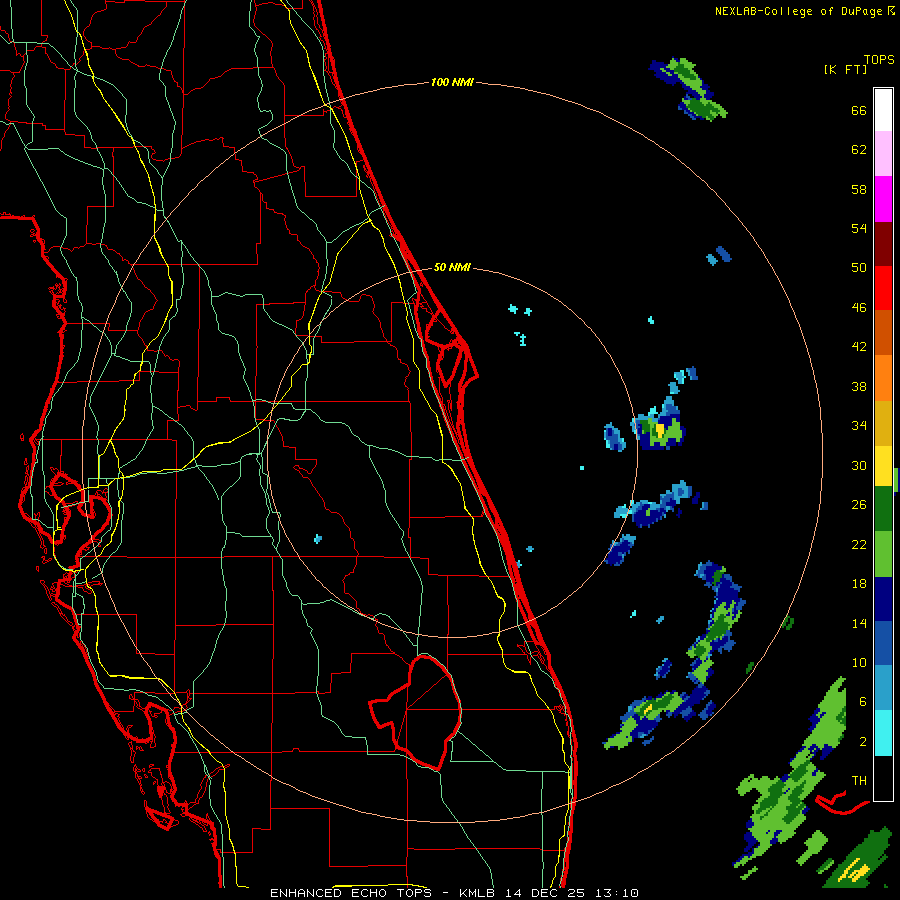Click the 100 NMI range ring label
Viewport: 900px width, 900px height.
point(452,83)
